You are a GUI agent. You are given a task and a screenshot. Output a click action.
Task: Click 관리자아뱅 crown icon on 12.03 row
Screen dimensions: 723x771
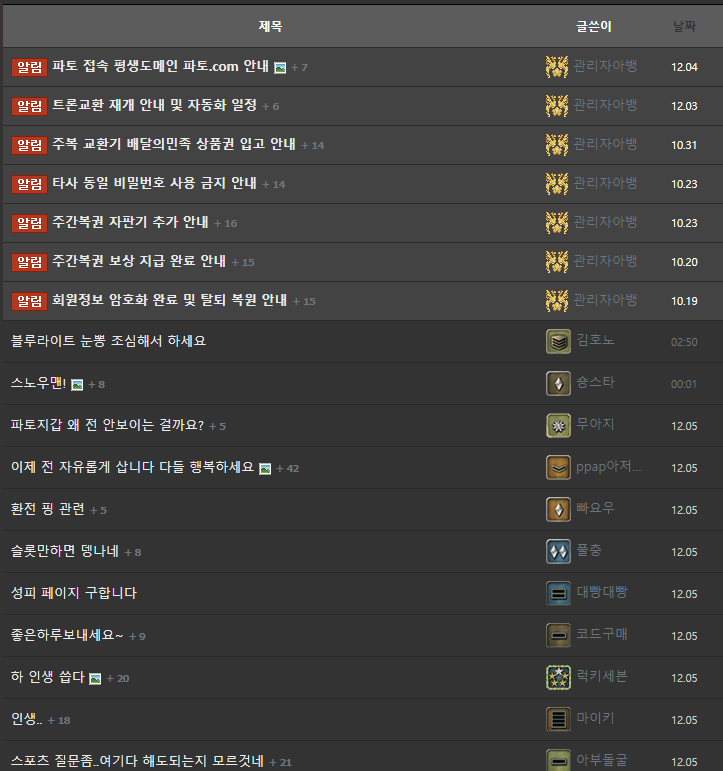click(x=557, y=105)
